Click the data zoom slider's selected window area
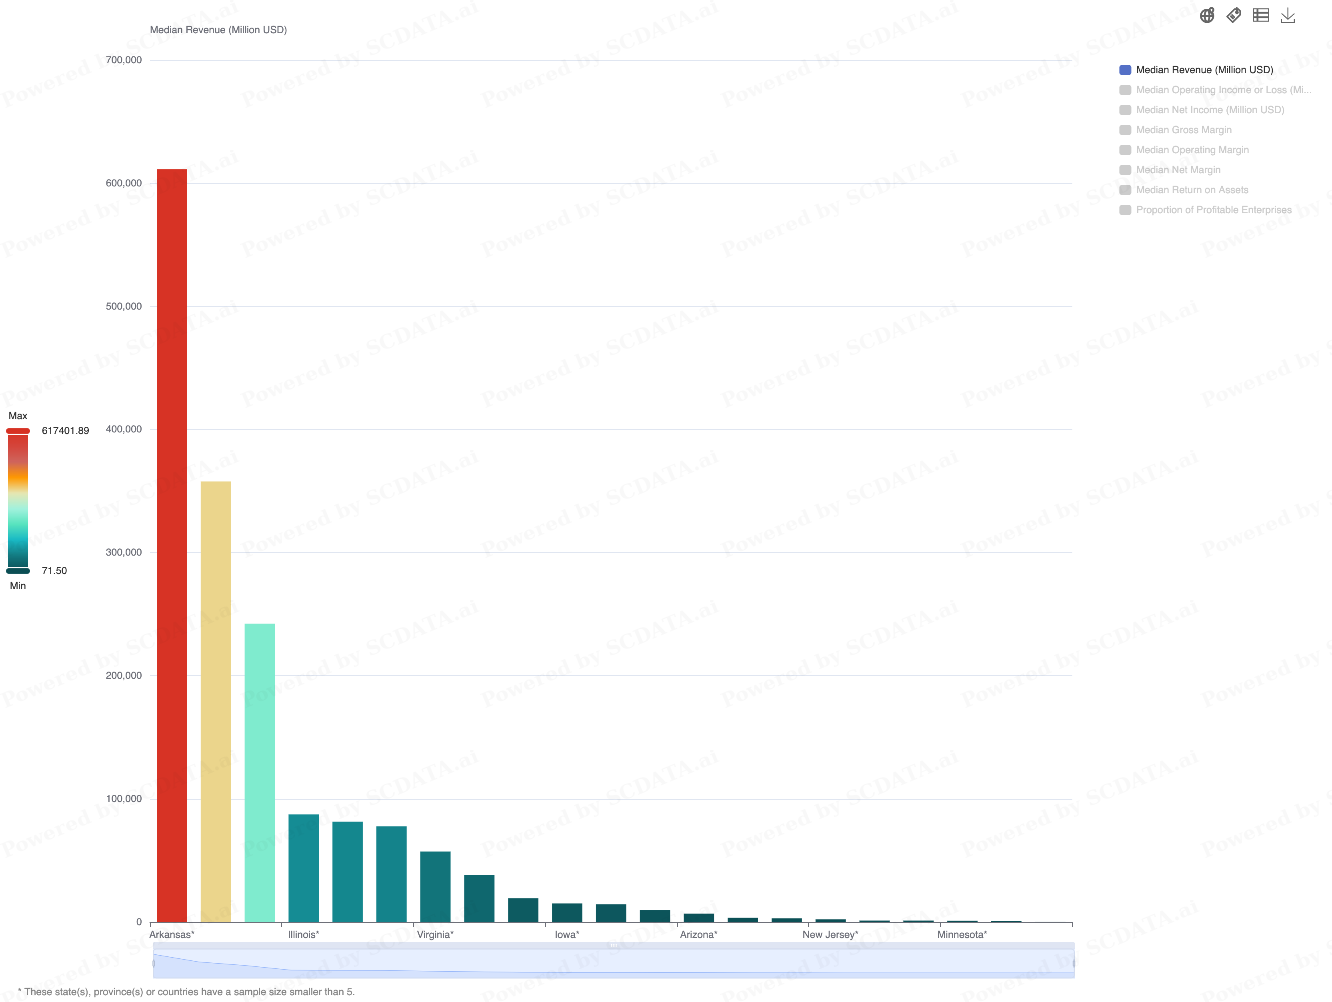Viewport: 1332px width, 1002px height. pos(613,963)
